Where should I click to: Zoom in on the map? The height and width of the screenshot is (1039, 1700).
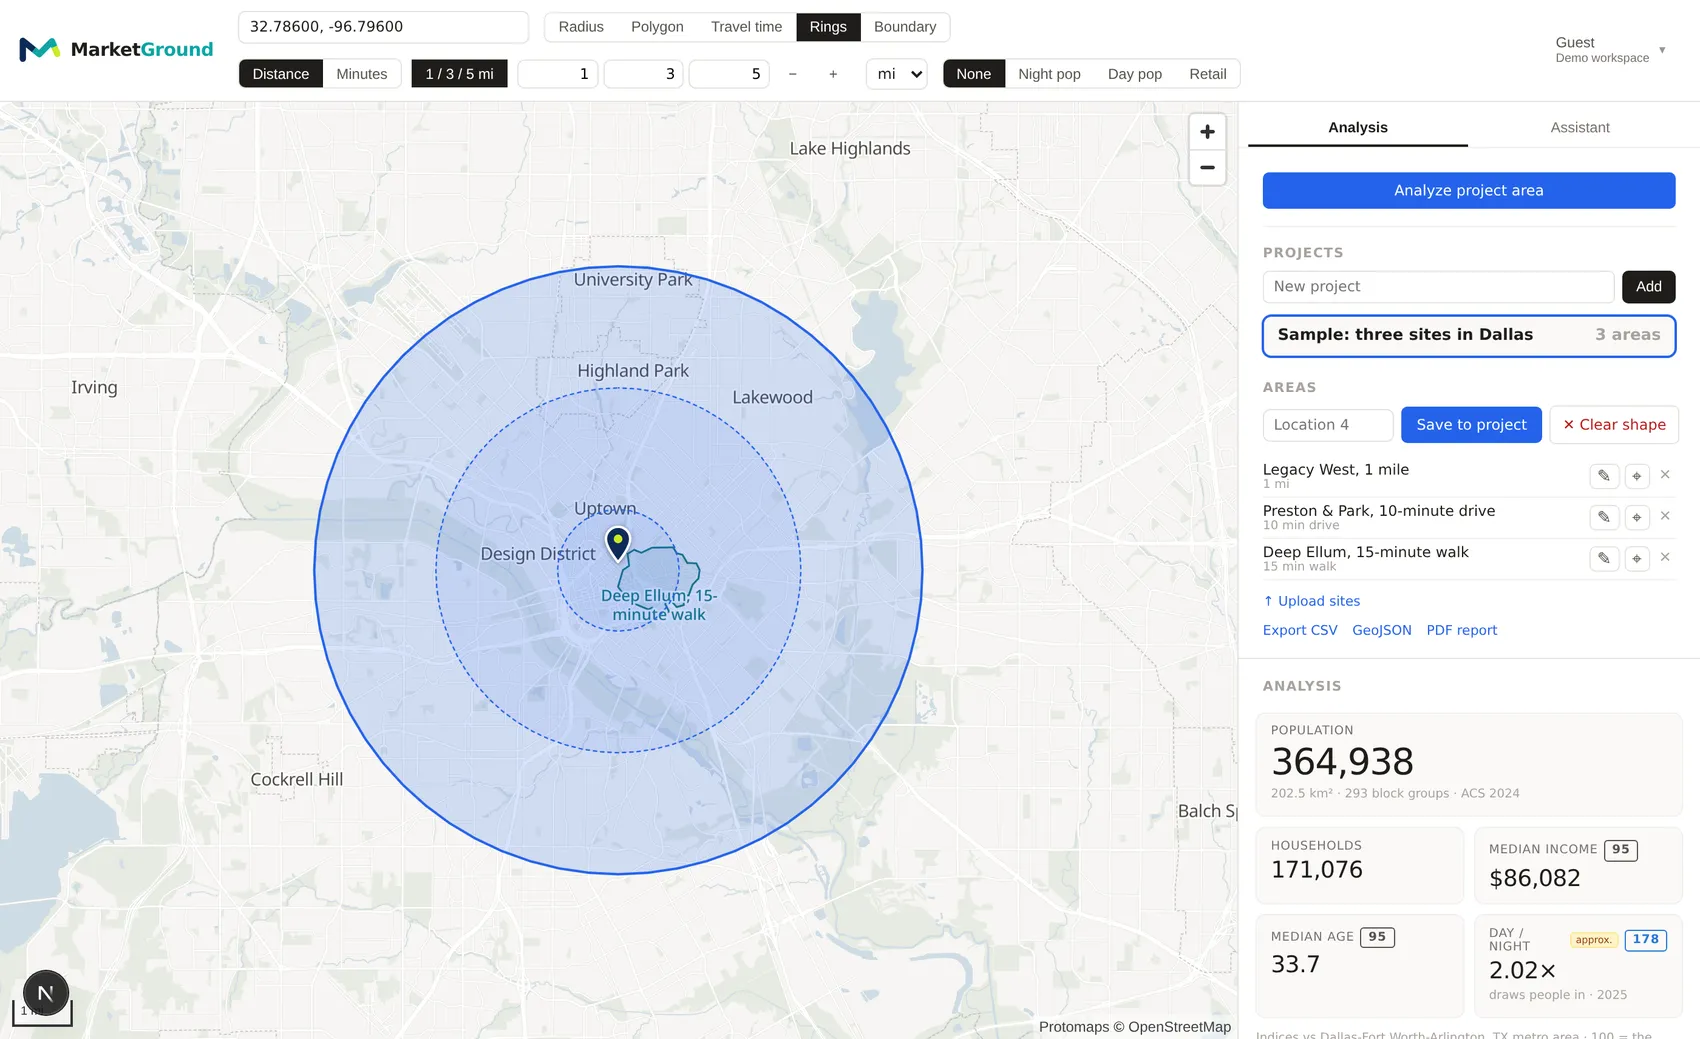point(1207,132)
